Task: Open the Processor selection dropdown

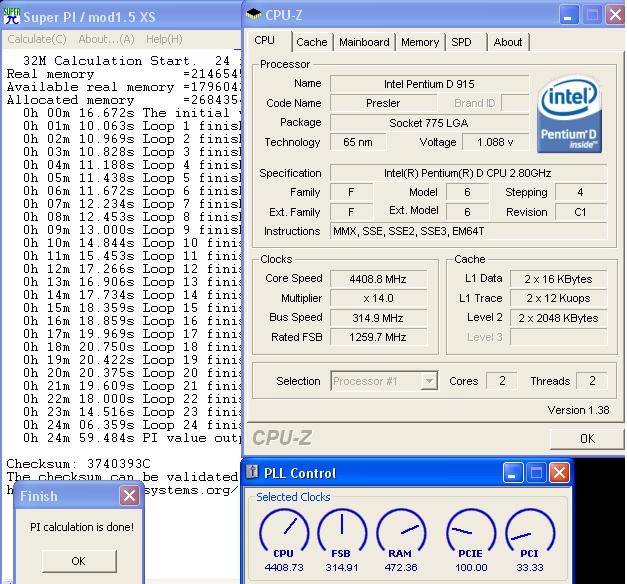Action: 429,380
